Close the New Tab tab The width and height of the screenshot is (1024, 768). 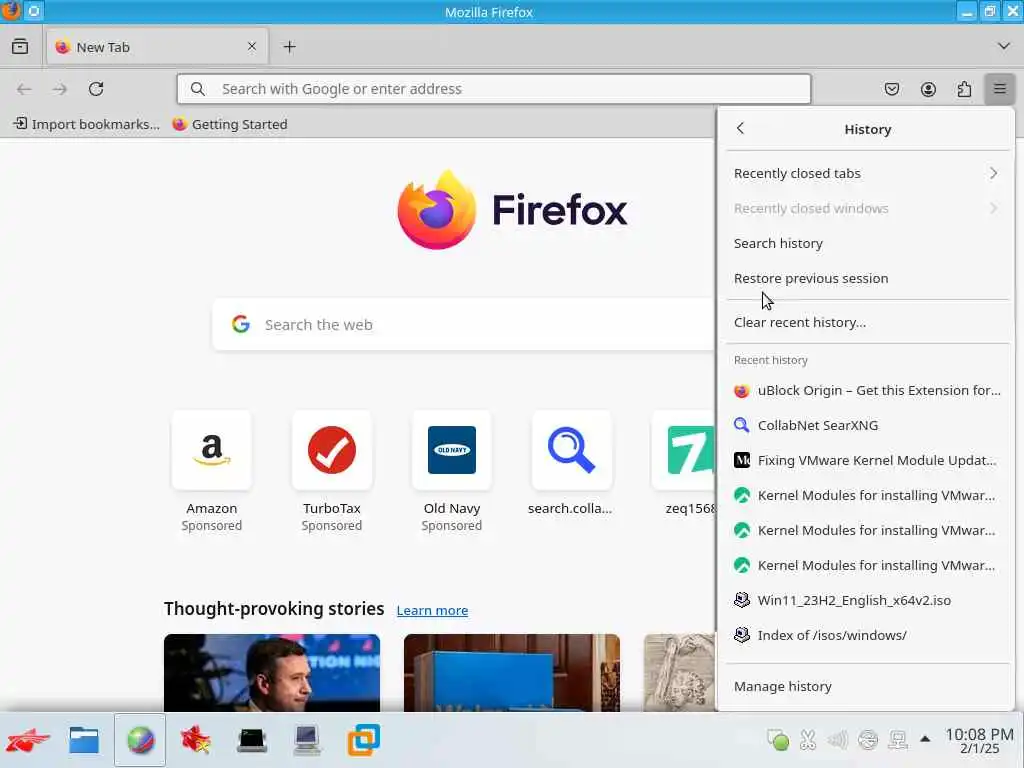(x=252, y=46)
